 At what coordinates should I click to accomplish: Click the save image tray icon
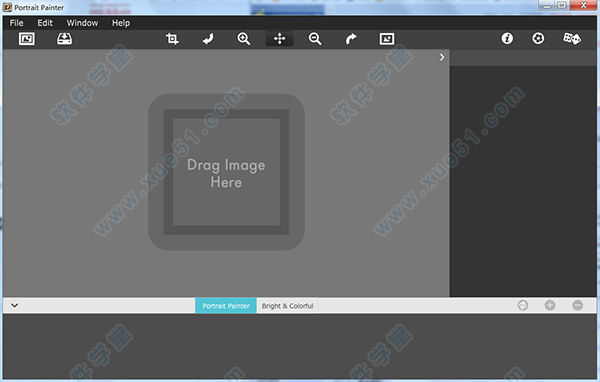pyautogui.click(x=64, y=39)
